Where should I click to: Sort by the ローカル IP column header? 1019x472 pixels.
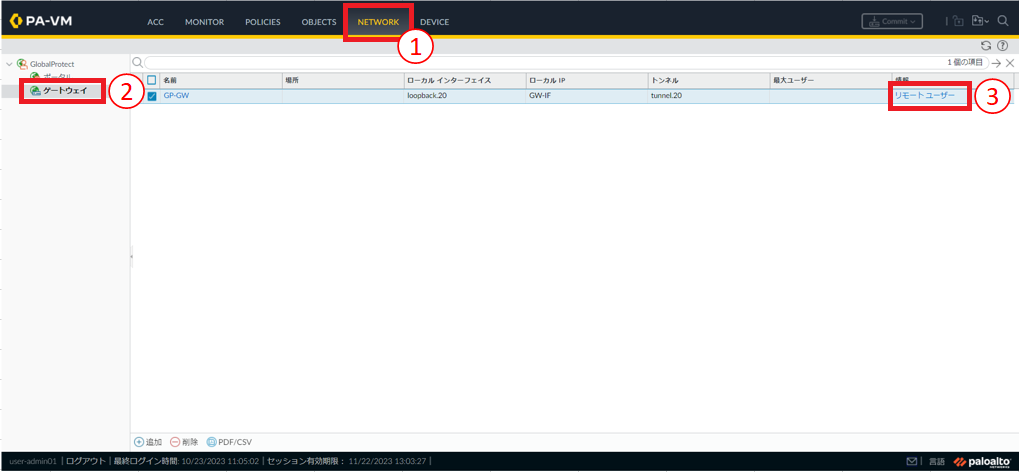[587, 80]
